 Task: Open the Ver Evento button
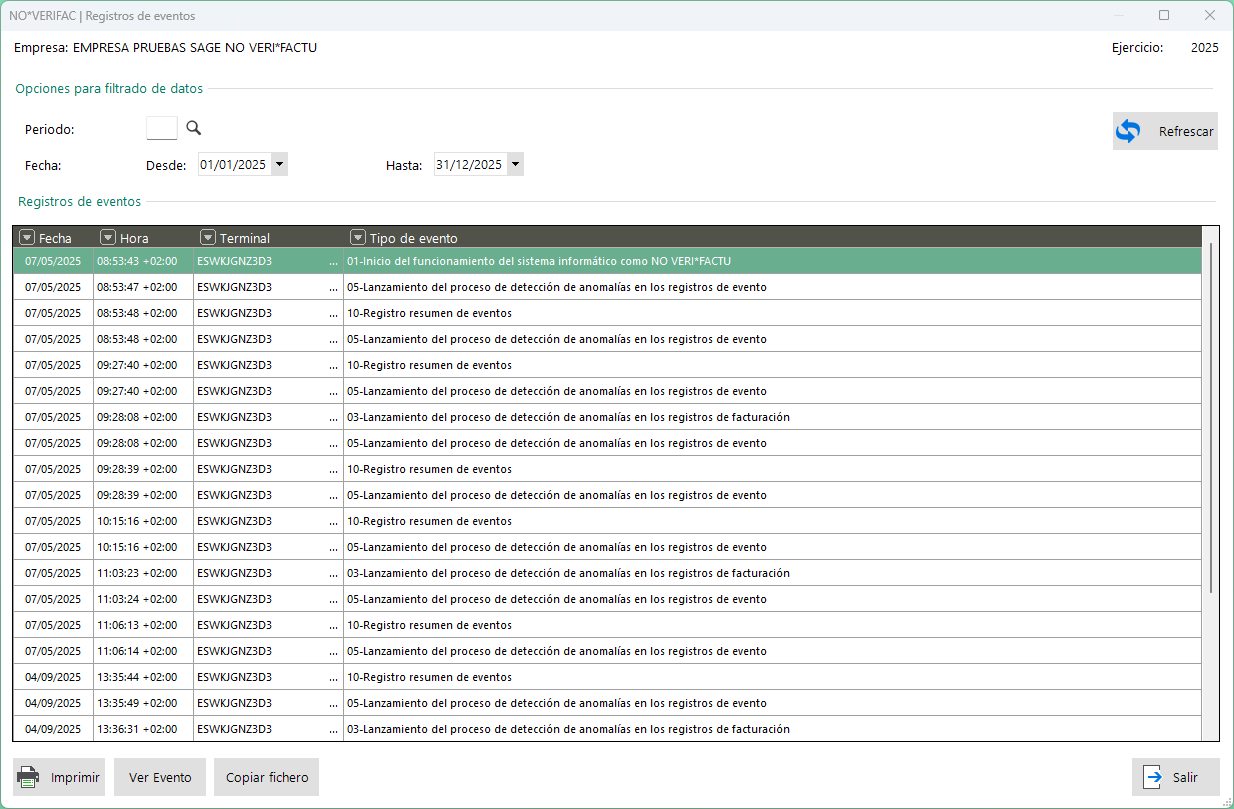[160, 777]
